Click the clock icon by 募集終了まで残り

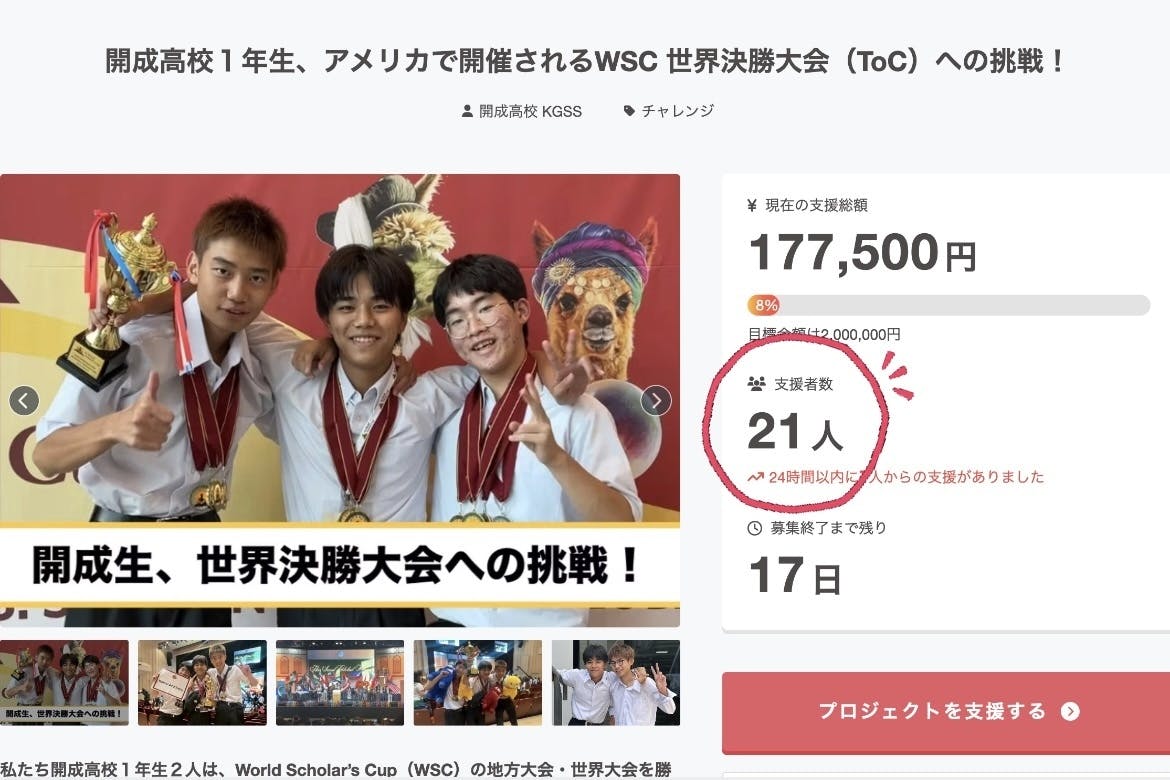point(754,528)
